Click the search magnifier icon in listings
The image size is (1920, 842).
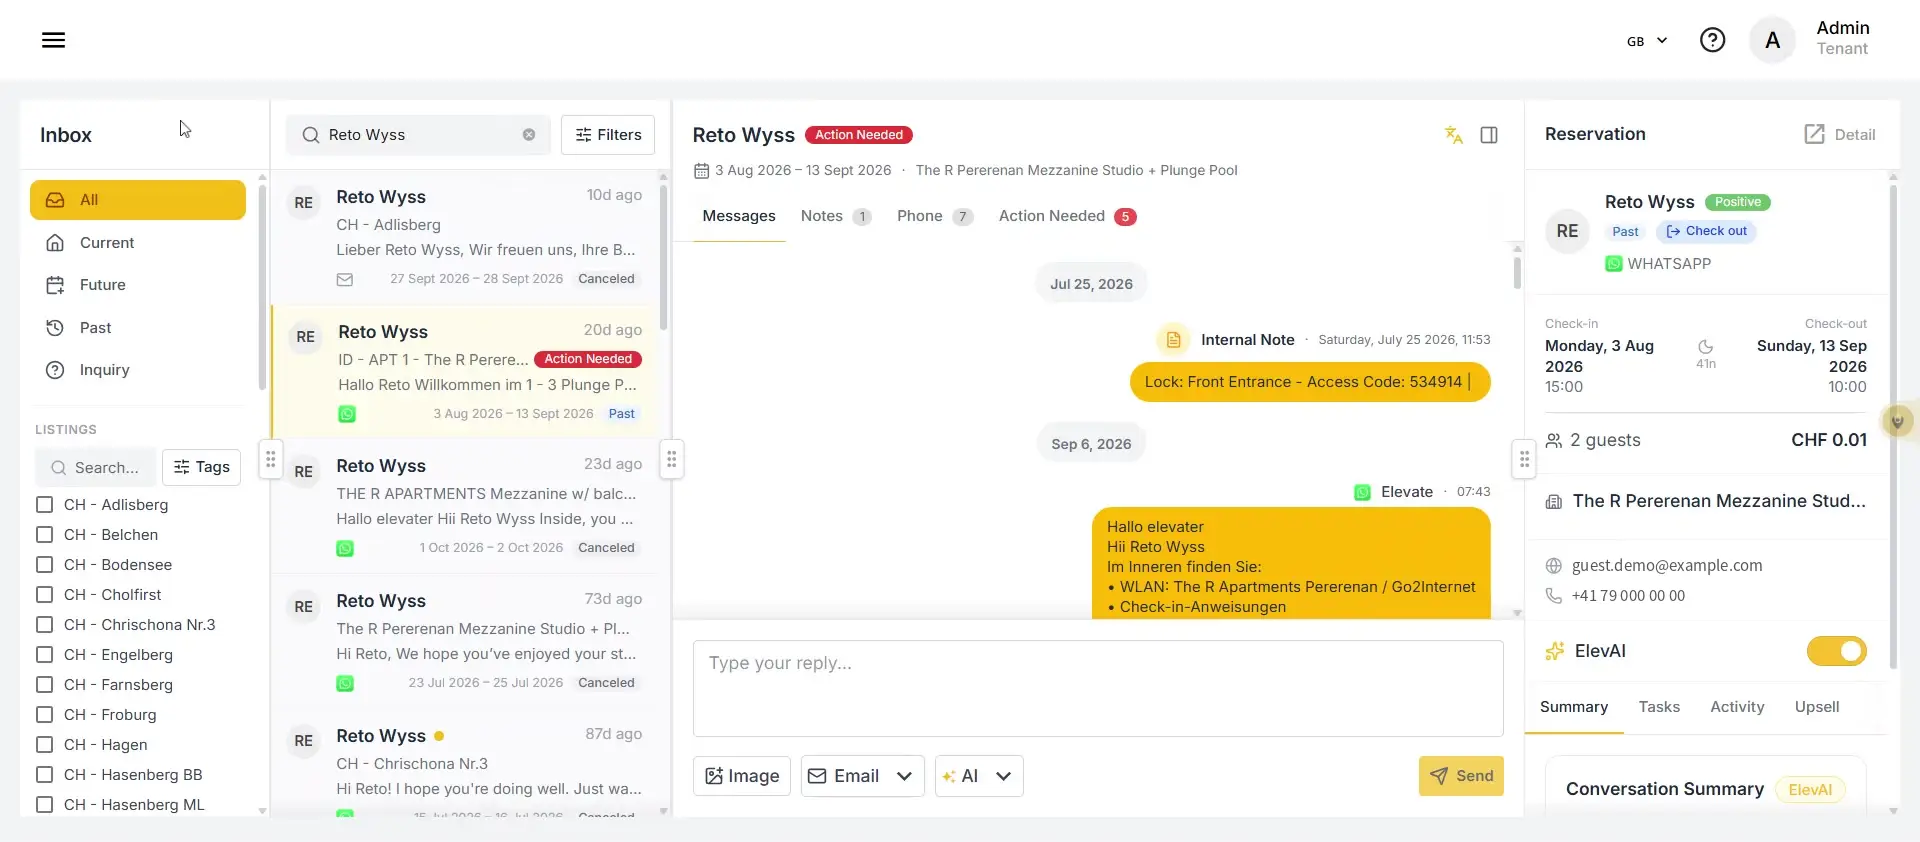(58, 468)
